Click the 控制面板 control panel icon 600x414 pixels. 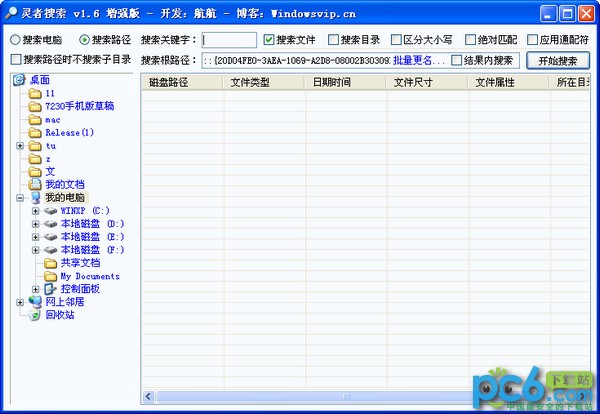[50, 289]
